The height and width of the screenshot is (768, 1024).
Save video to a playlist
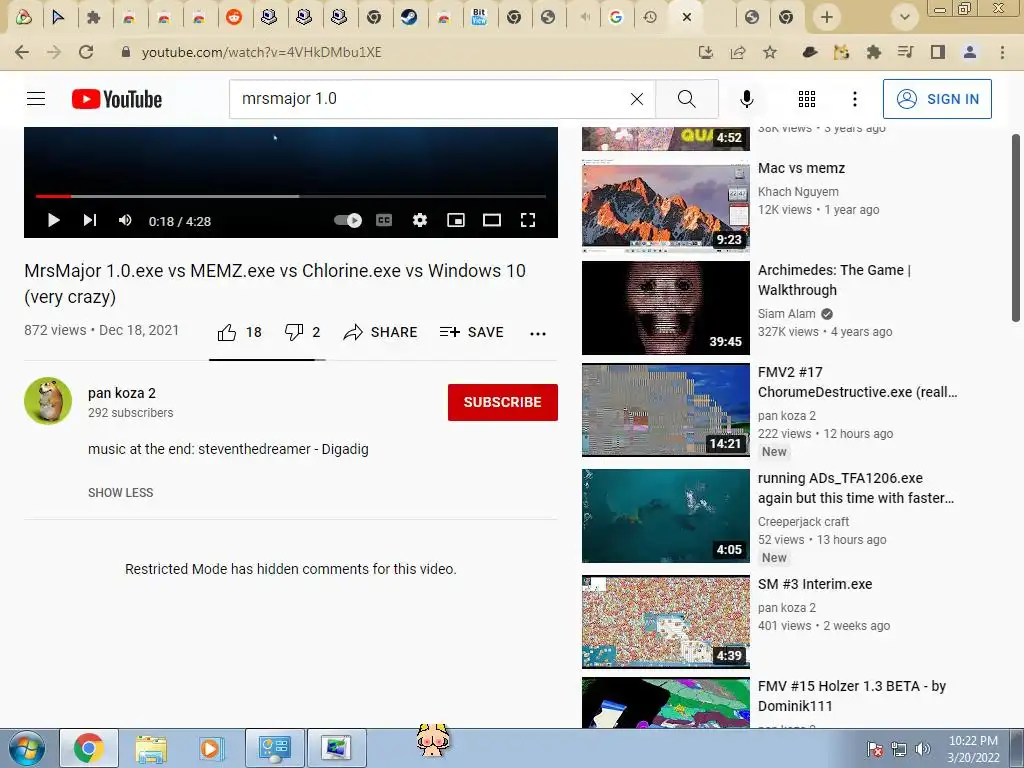[x=472, y=332]
